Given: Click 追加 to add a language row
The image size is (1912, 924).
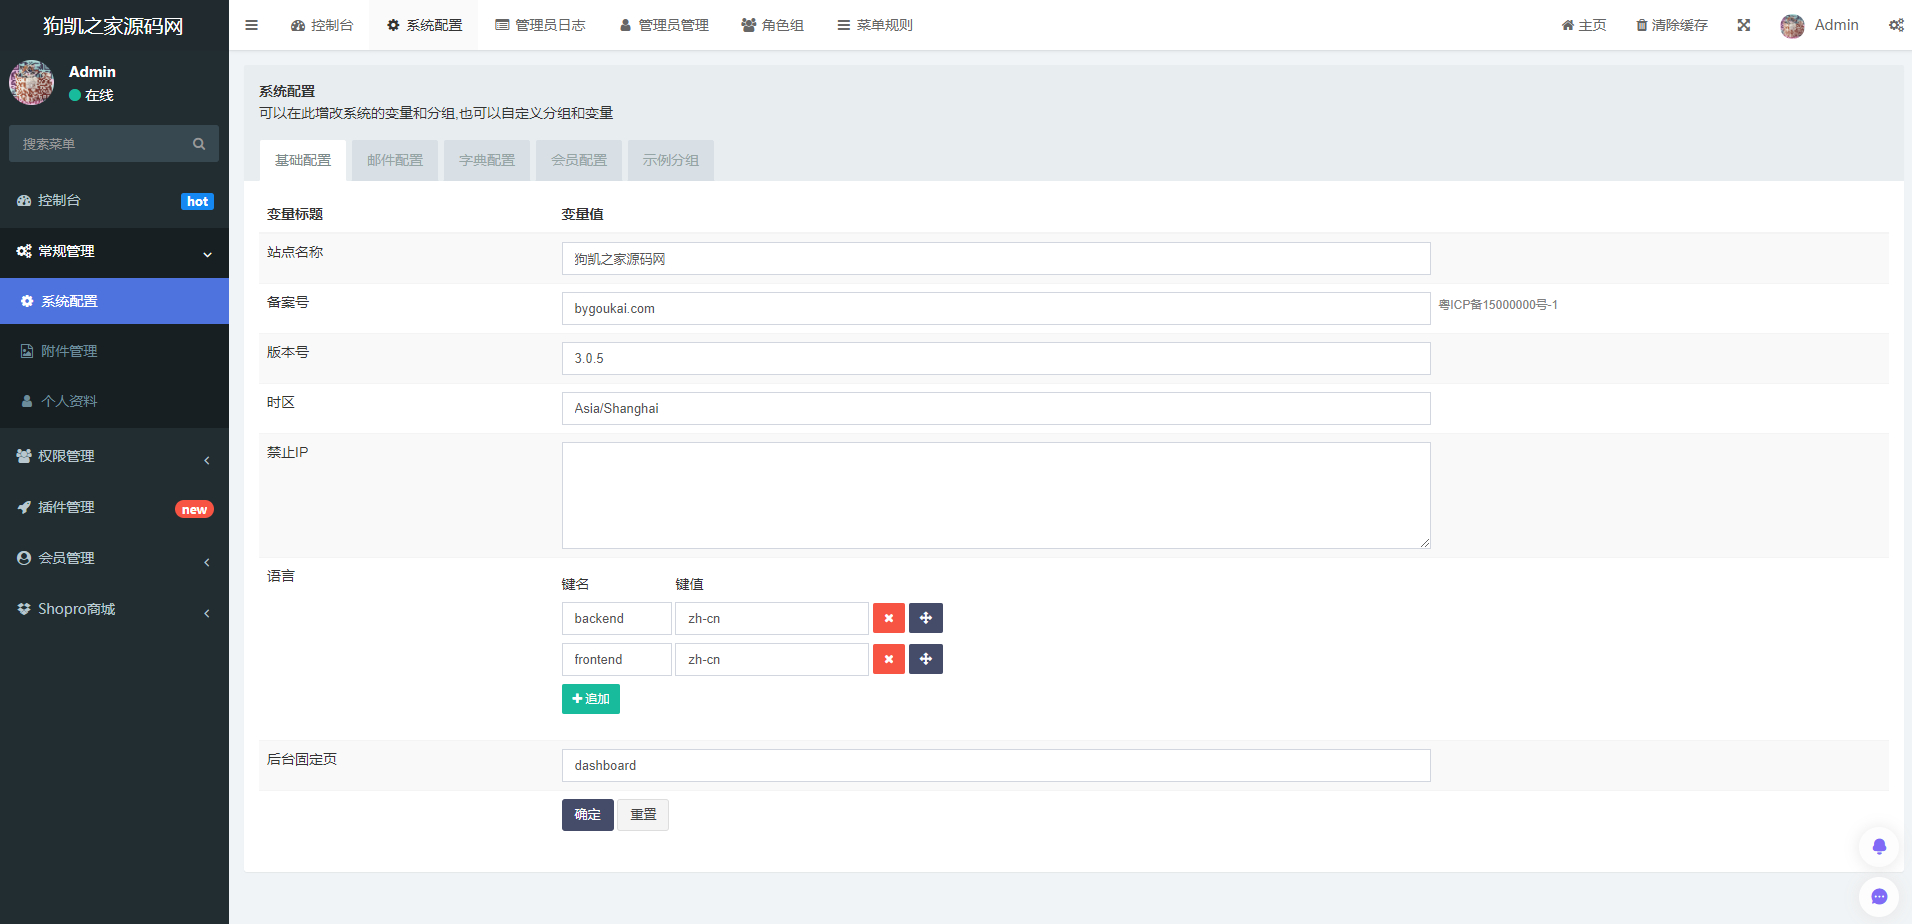Looking at the screenshot, I should coord(590,698).
